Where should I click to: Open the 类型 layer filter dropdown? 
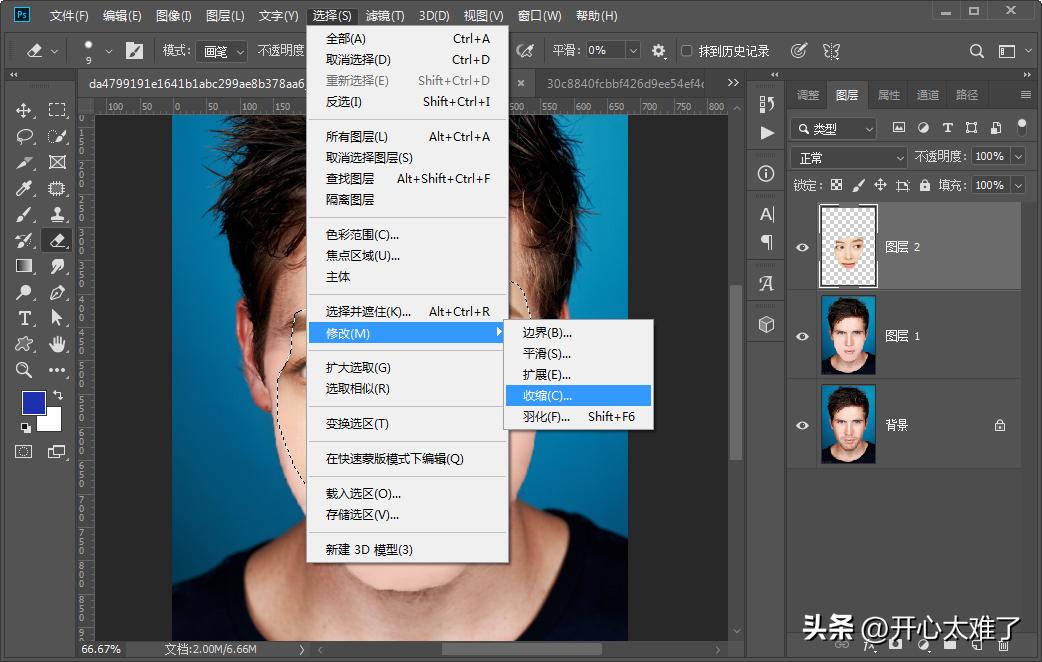coord(833,128)
